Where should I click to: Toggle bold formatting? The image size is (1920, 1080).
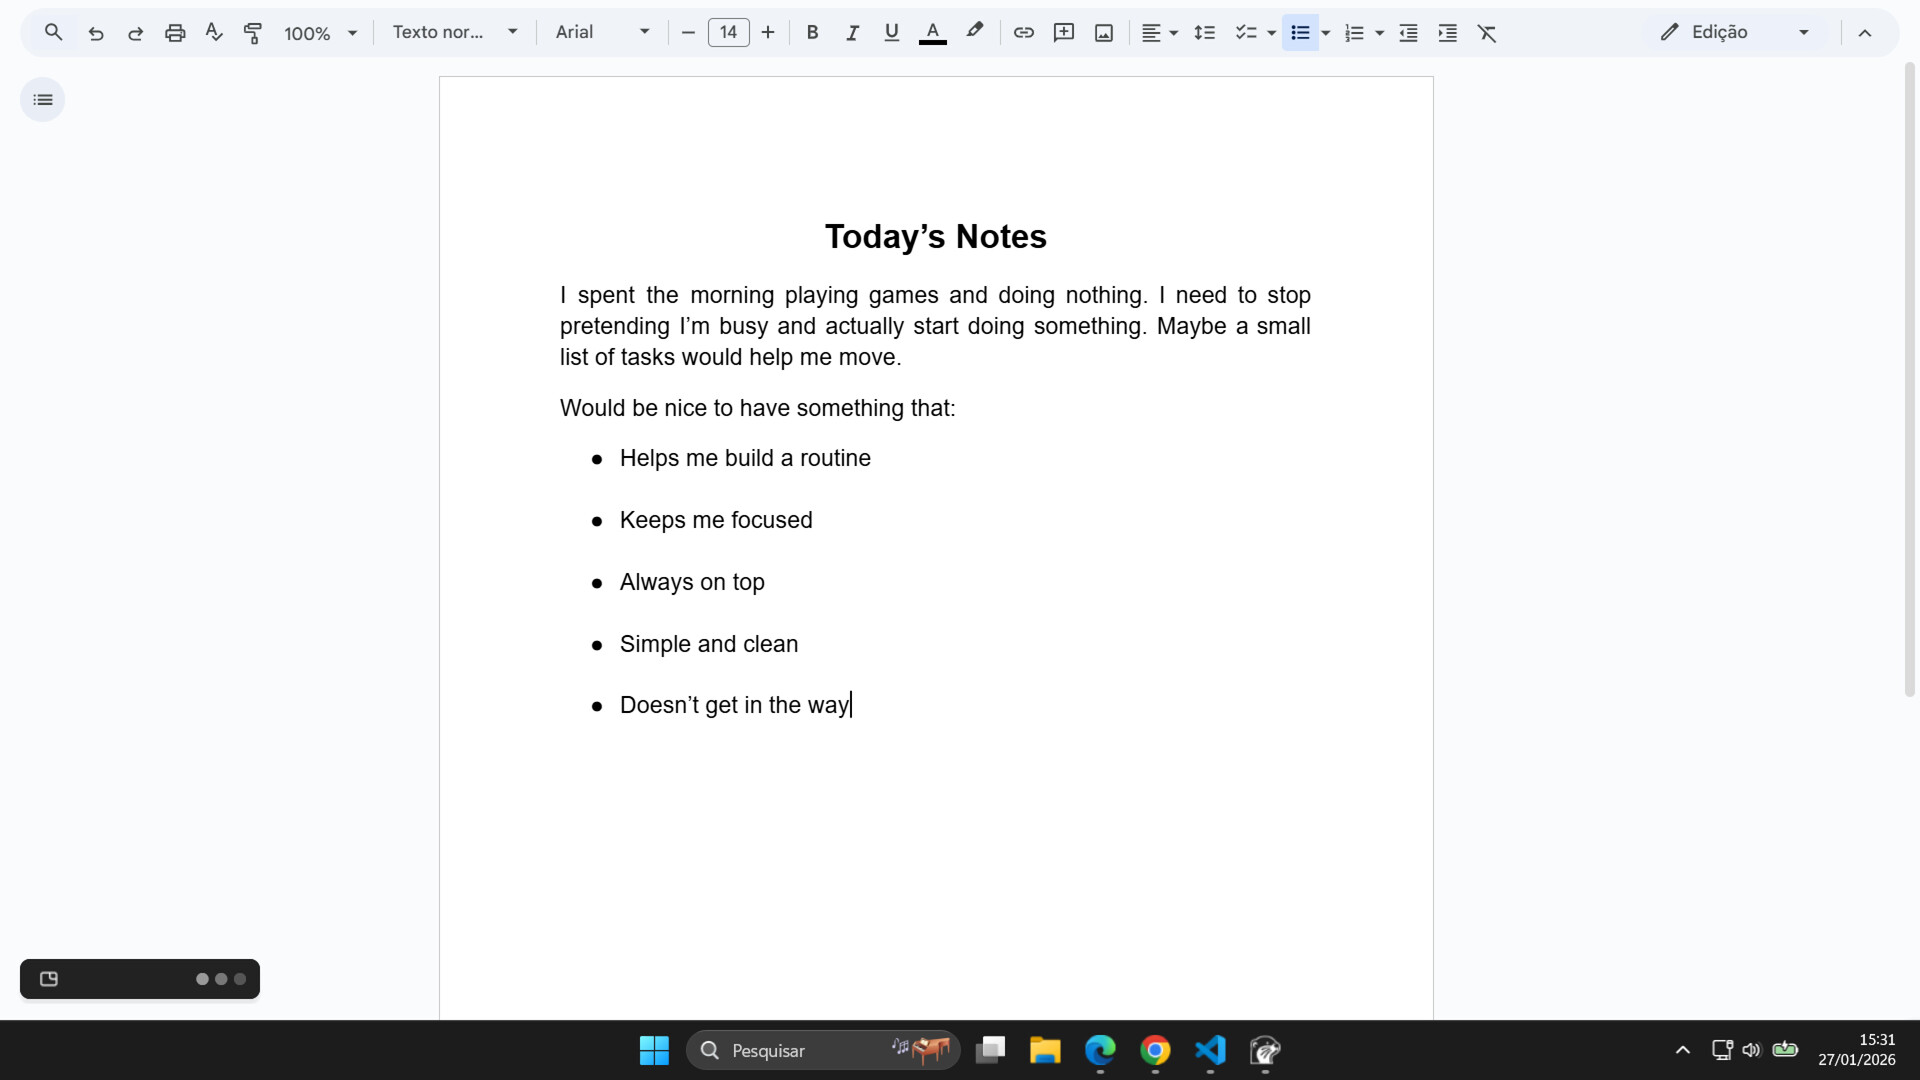pos(812,32)
